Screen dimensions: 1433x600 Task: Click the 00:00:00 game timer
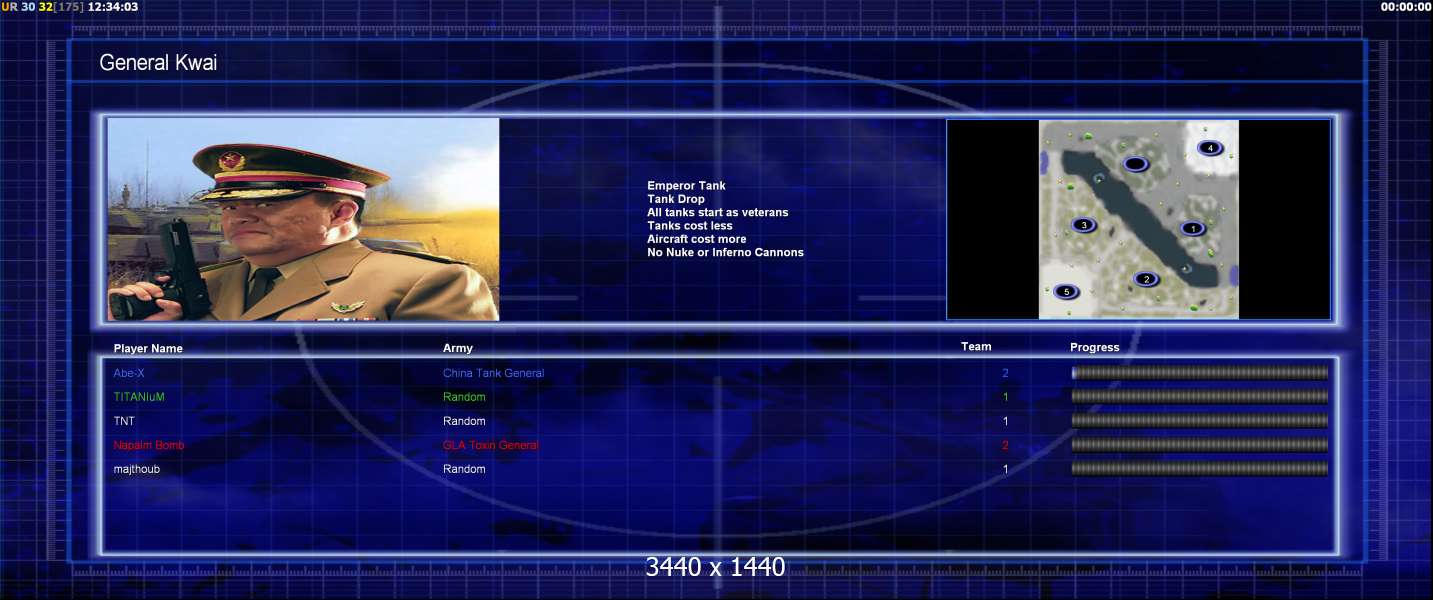(1406, 7)
